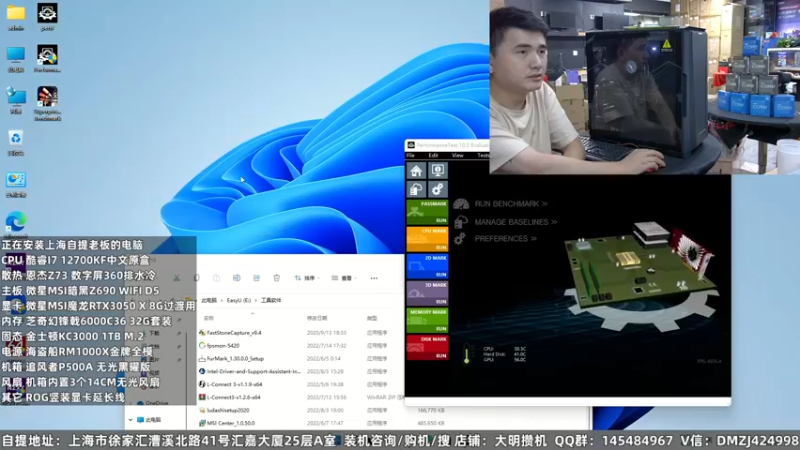Open the view dropdown in Explorer toolbar
The height and width of the screenshot is (450, 800).
click(344, 278)
